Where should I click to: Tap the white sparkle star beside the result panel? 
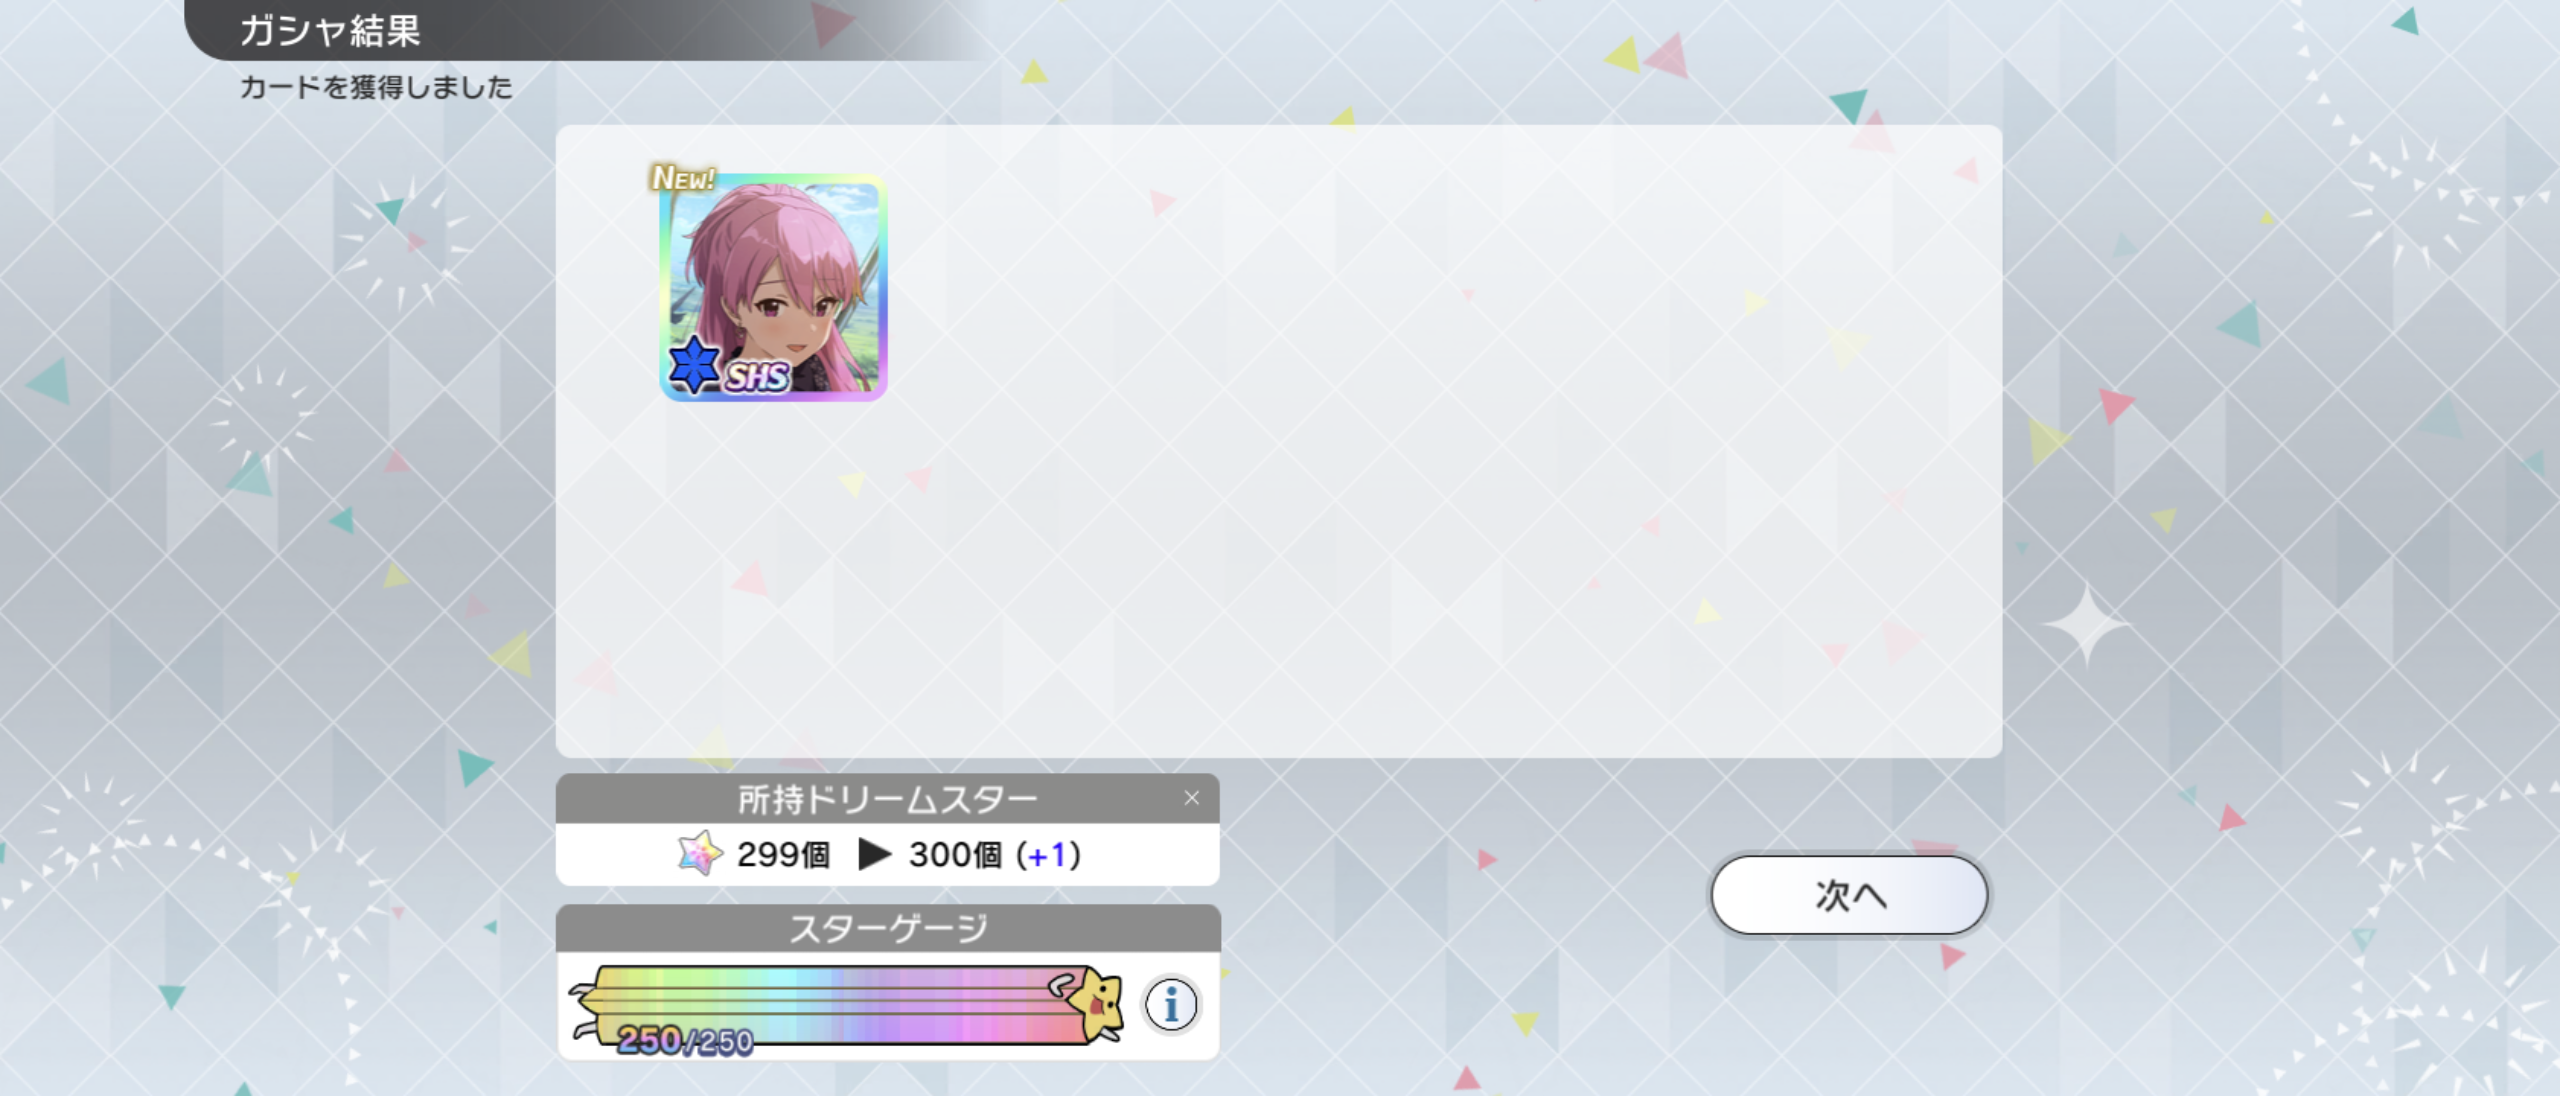tap(2086, 625)
